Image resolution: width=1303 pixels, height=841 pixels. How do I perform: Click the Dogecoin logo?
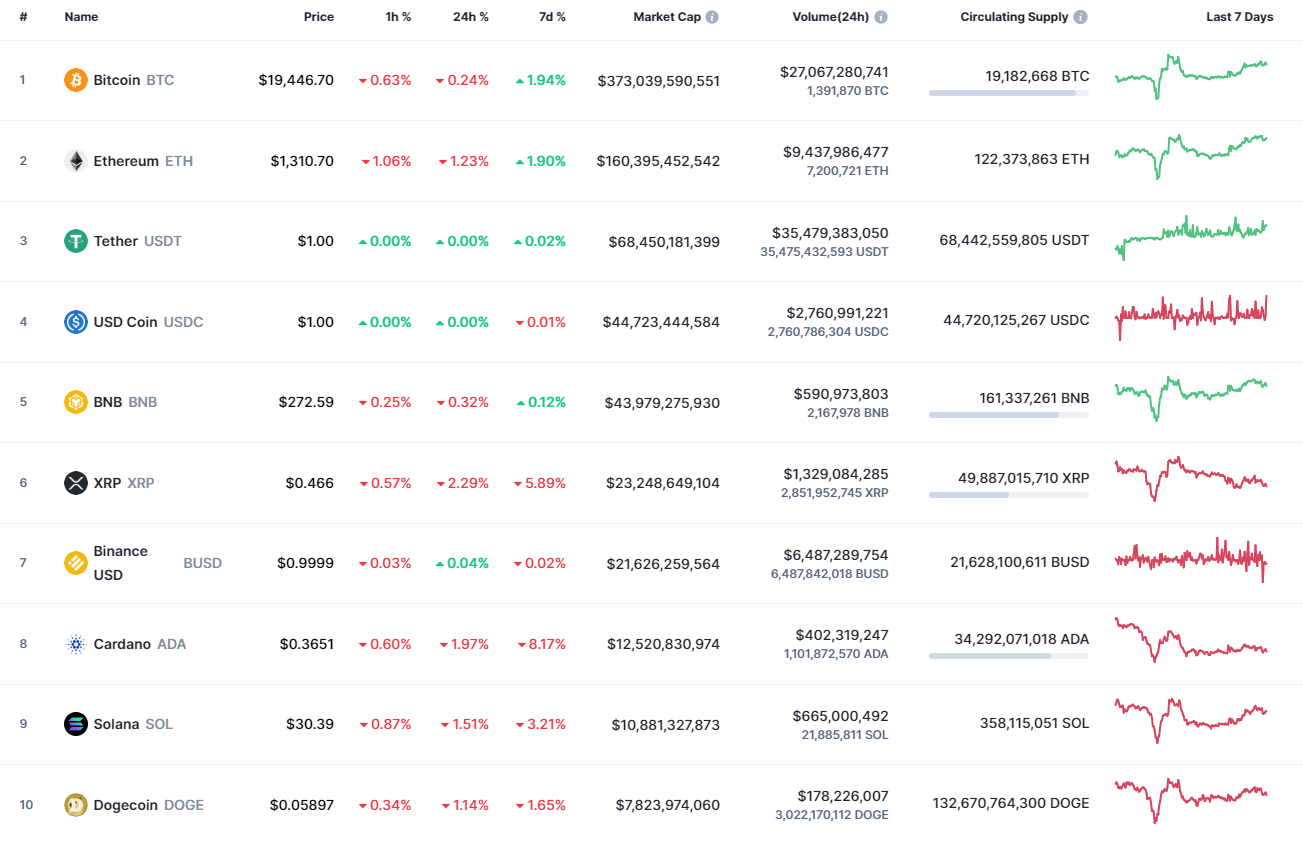click(x=75, y=804)
